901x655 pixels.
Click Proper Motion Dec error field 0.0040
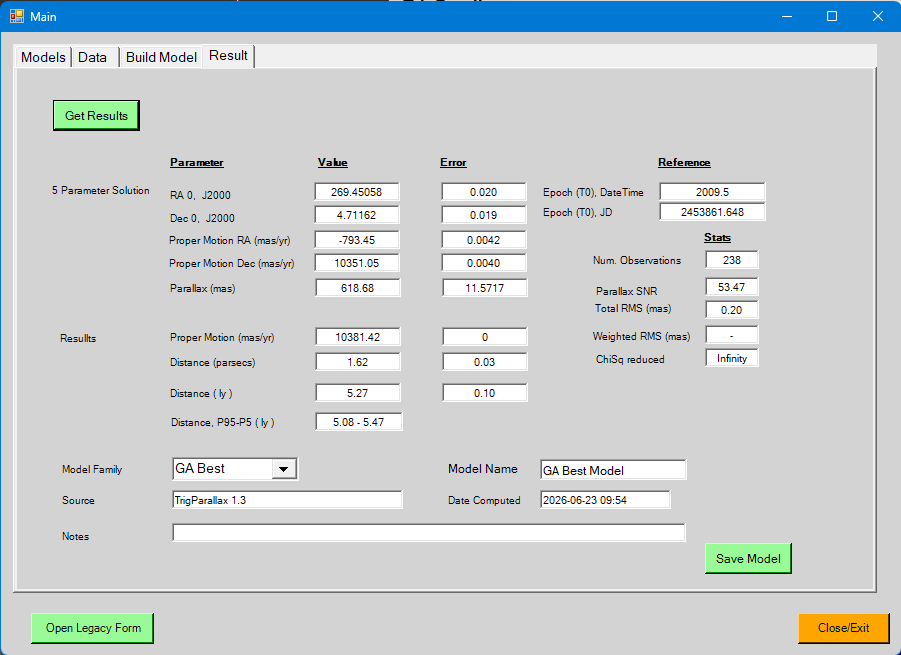click(484, 263)
